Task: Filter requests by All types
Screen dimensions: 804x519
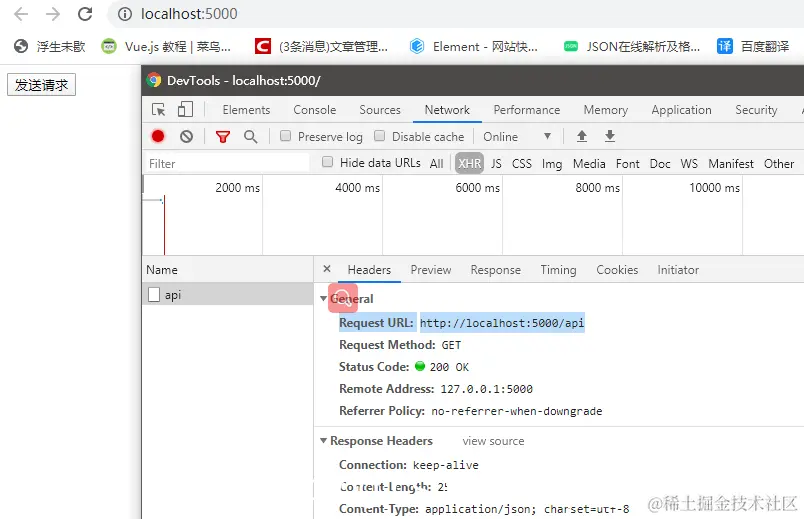Action: 436,164
